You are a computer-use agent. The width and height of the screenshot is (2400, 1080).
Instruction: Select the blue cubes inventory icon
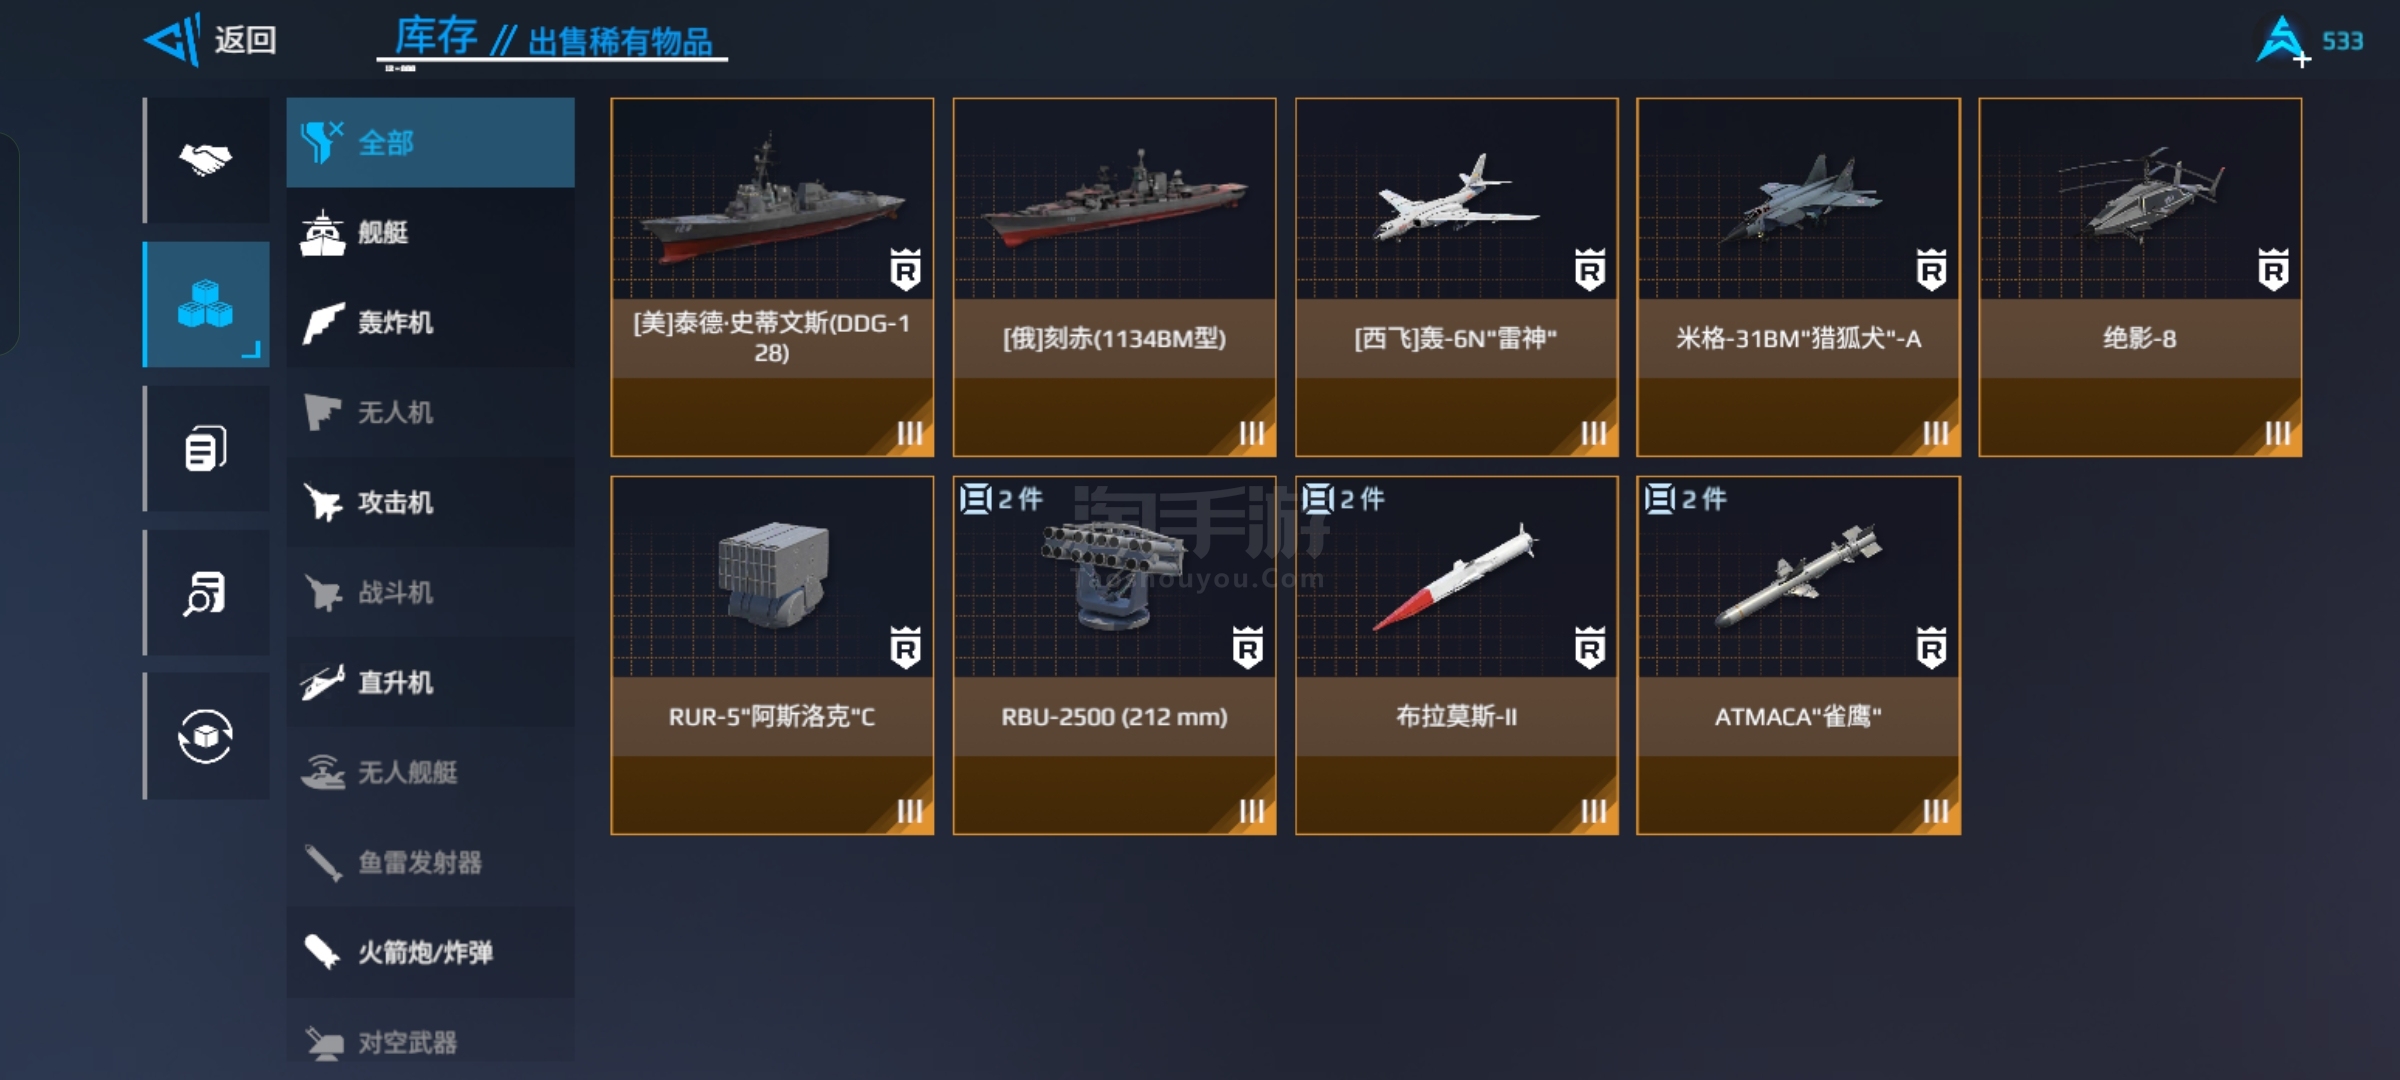click(206, 304)
